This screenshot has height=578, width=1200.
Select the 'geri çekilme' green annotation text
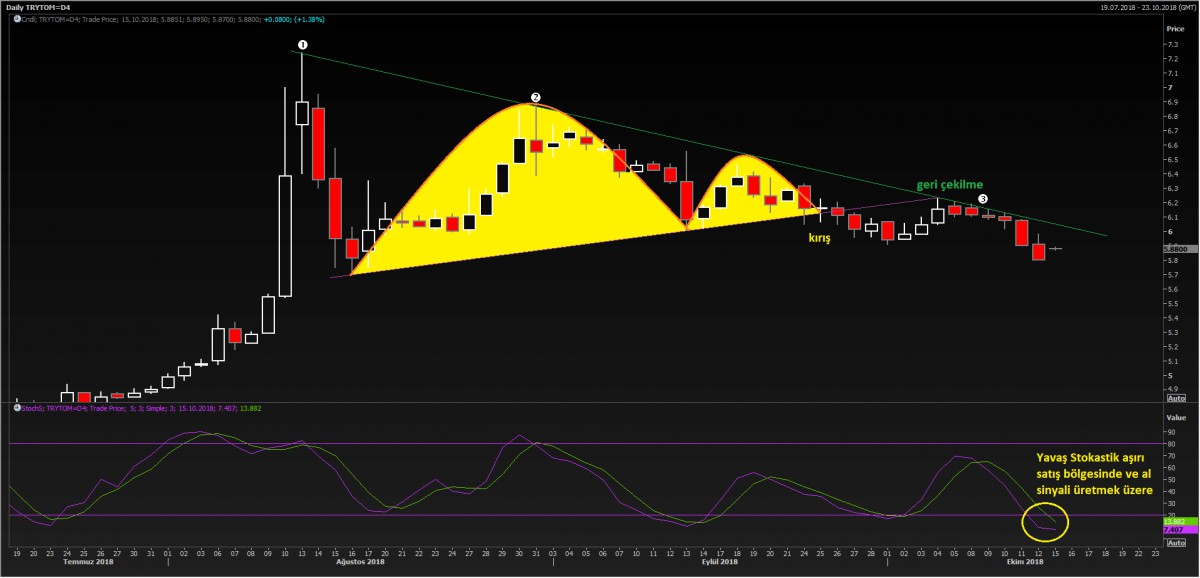pyautogui.click(x=950, y=185)
